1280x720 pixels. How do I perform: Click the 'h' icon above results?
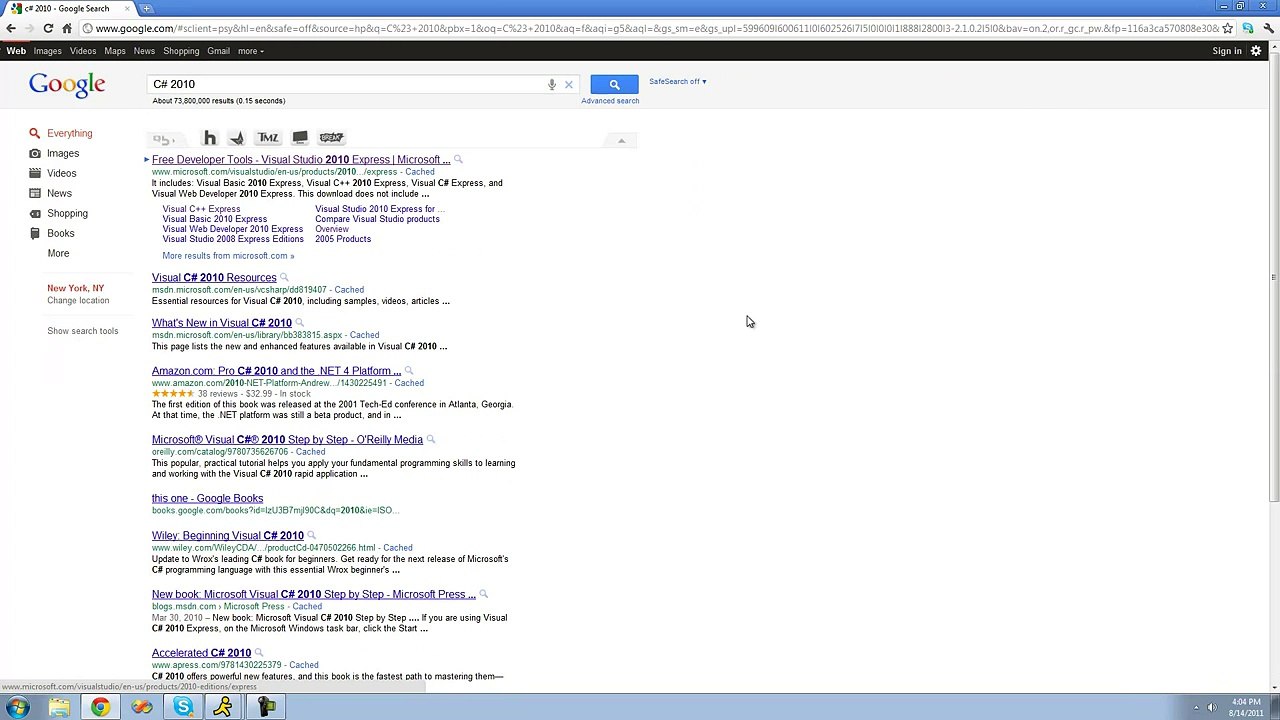pyautogui.click(x=210, y=138)
